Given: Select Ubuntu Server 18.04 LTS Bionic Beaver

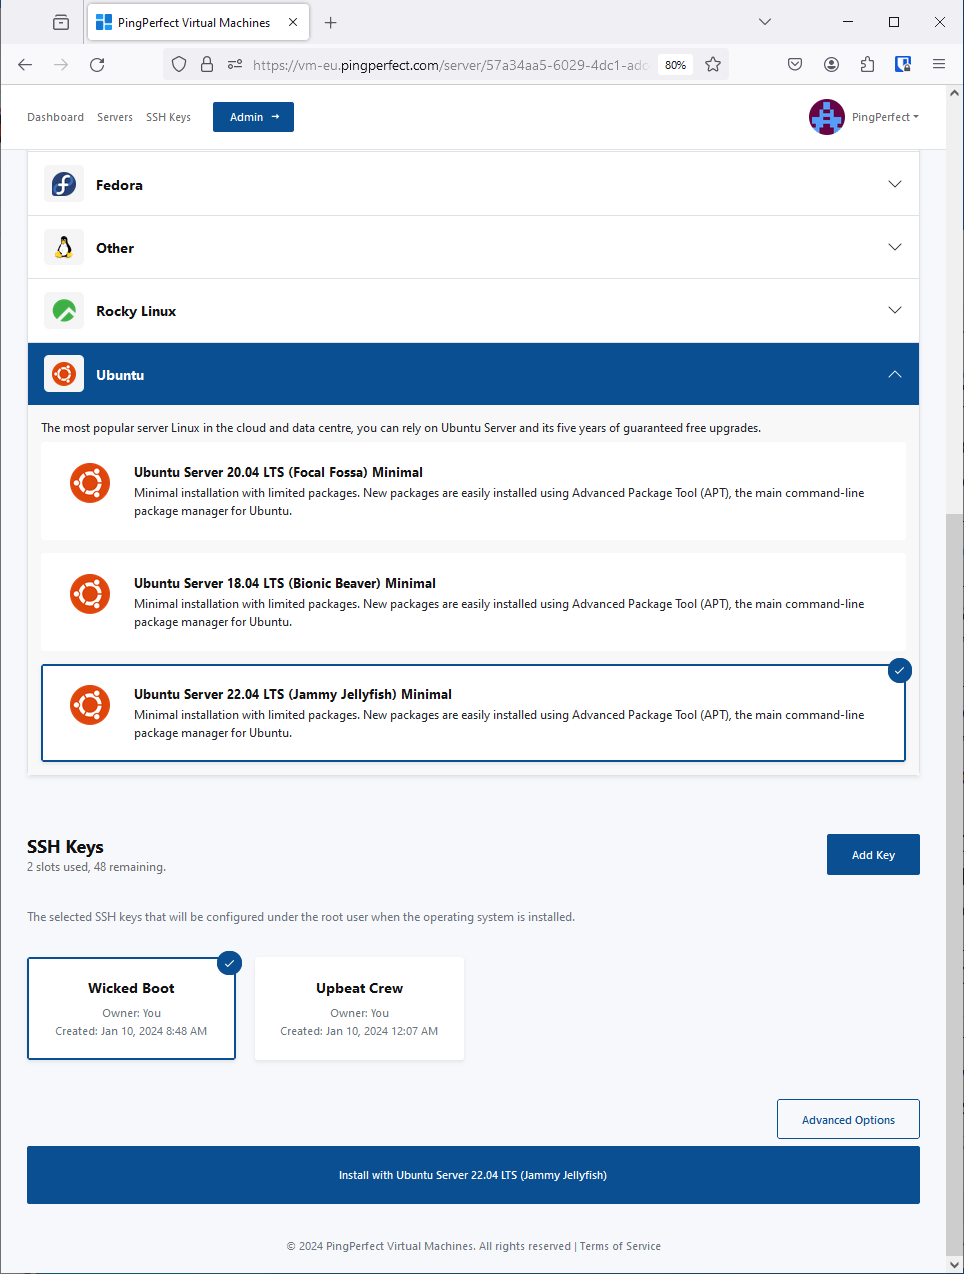Looking at the screenshot, I should point(473,602).
